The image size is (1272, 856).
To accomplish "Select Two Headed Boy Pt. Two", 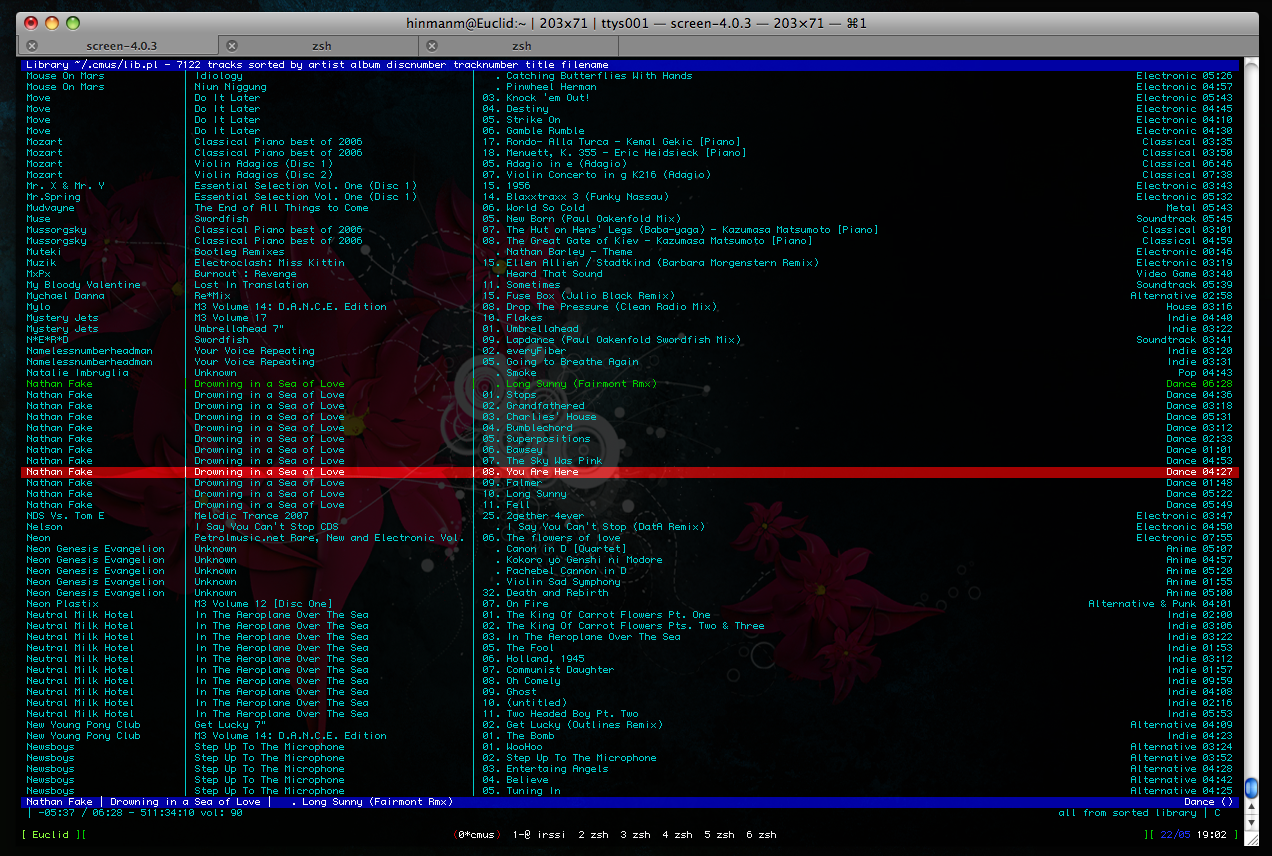I will click(572, 714).
